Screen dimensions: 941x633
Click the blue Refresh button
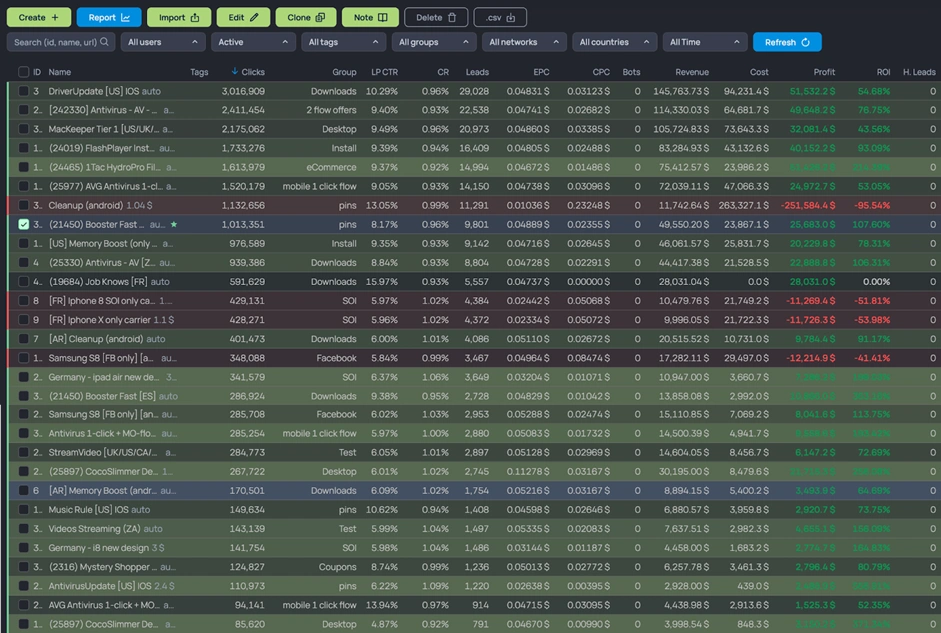coord(787,42)
